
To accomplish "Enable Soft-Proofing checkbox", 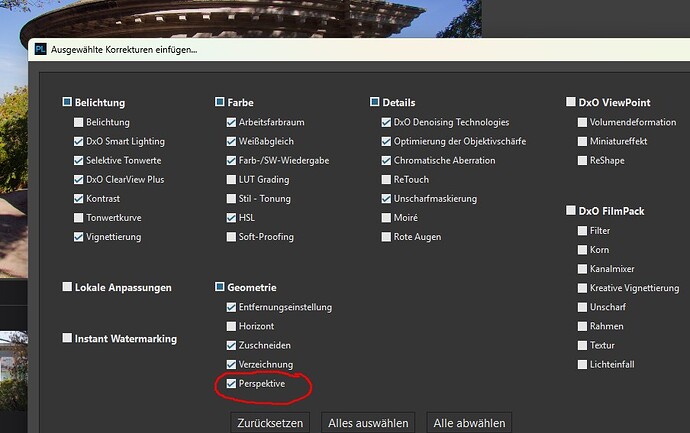I will 231,237.
